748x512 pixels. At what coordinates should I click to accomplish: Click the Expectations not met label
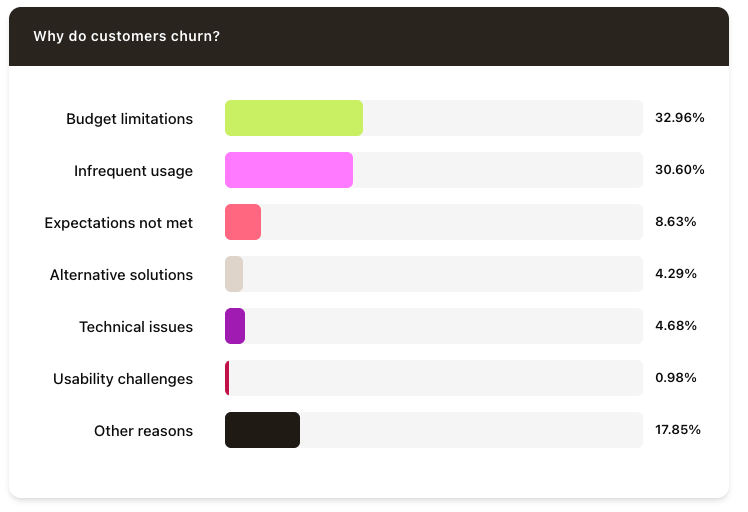tap(118, 223)
